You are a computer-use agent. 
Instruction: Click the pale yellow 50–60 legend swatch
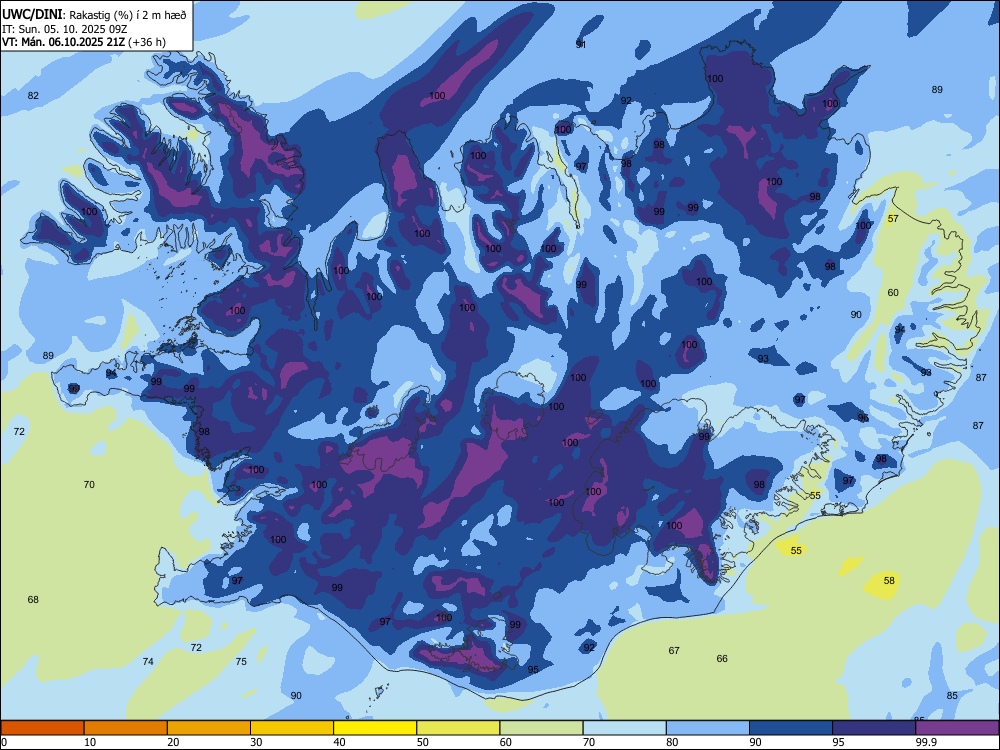pyautogui.click(x=458, y=728)
